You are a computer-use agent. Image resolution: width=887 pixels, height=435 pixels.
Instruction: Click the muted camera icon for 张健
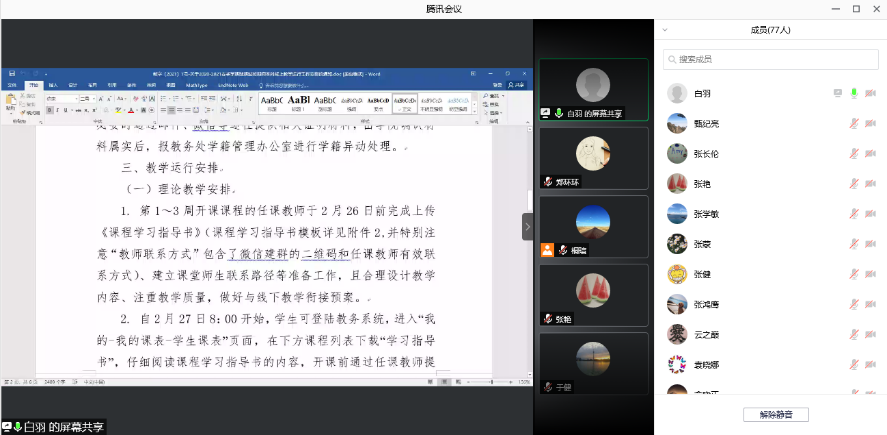point(871,274)
